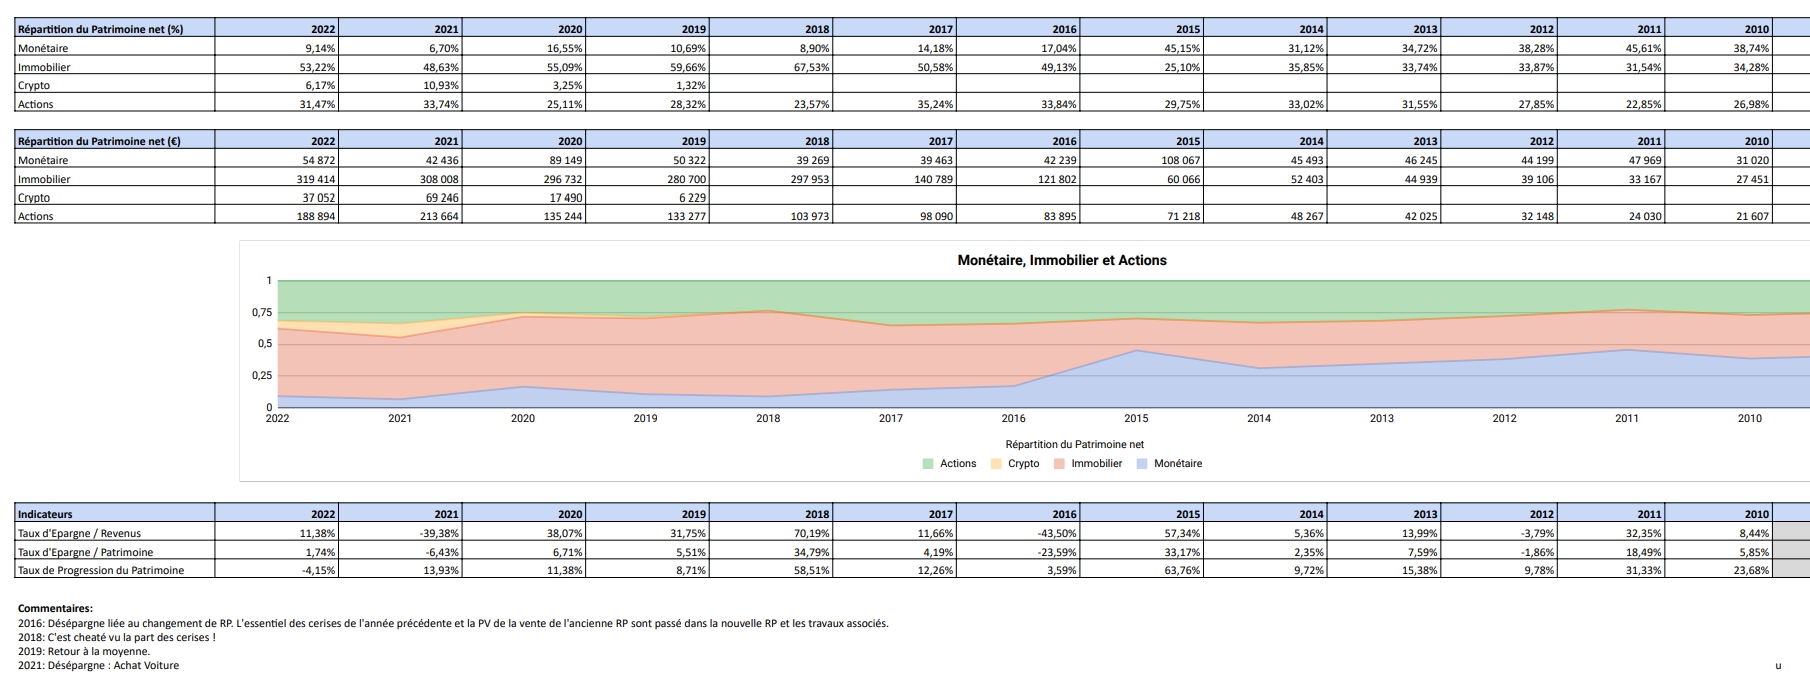Select the comment "2021: Désépargne : Achat Voiture"
The width and height of the screenshot is (1810, 678).
click(x=99, y=665)
